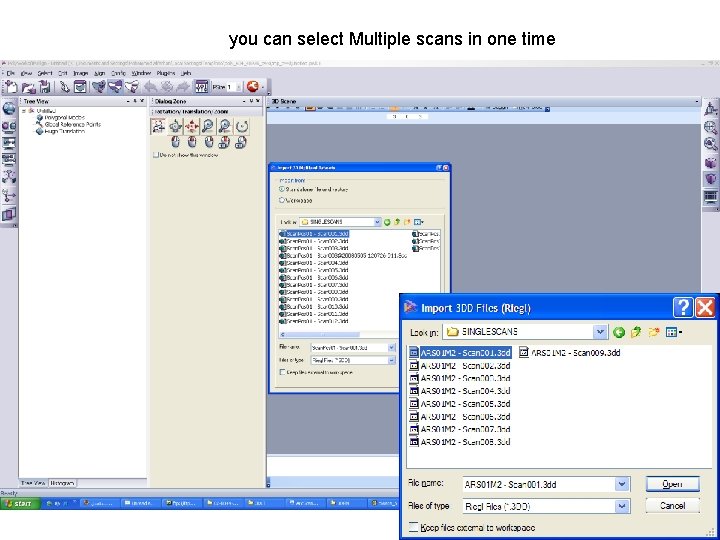
Task: Tick the keep files external checkbox in rear import dialog
Action: 282,372
